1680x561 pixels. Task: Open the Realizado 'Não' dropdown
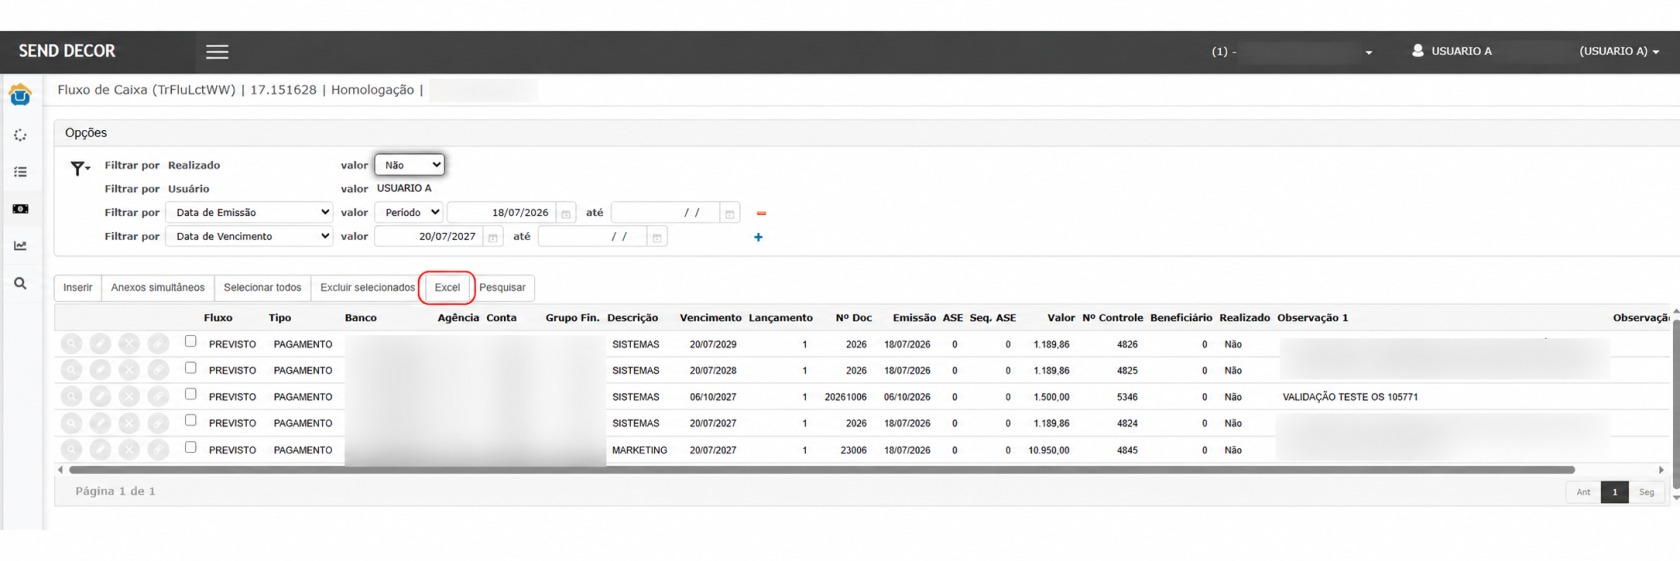coord(409,165)
